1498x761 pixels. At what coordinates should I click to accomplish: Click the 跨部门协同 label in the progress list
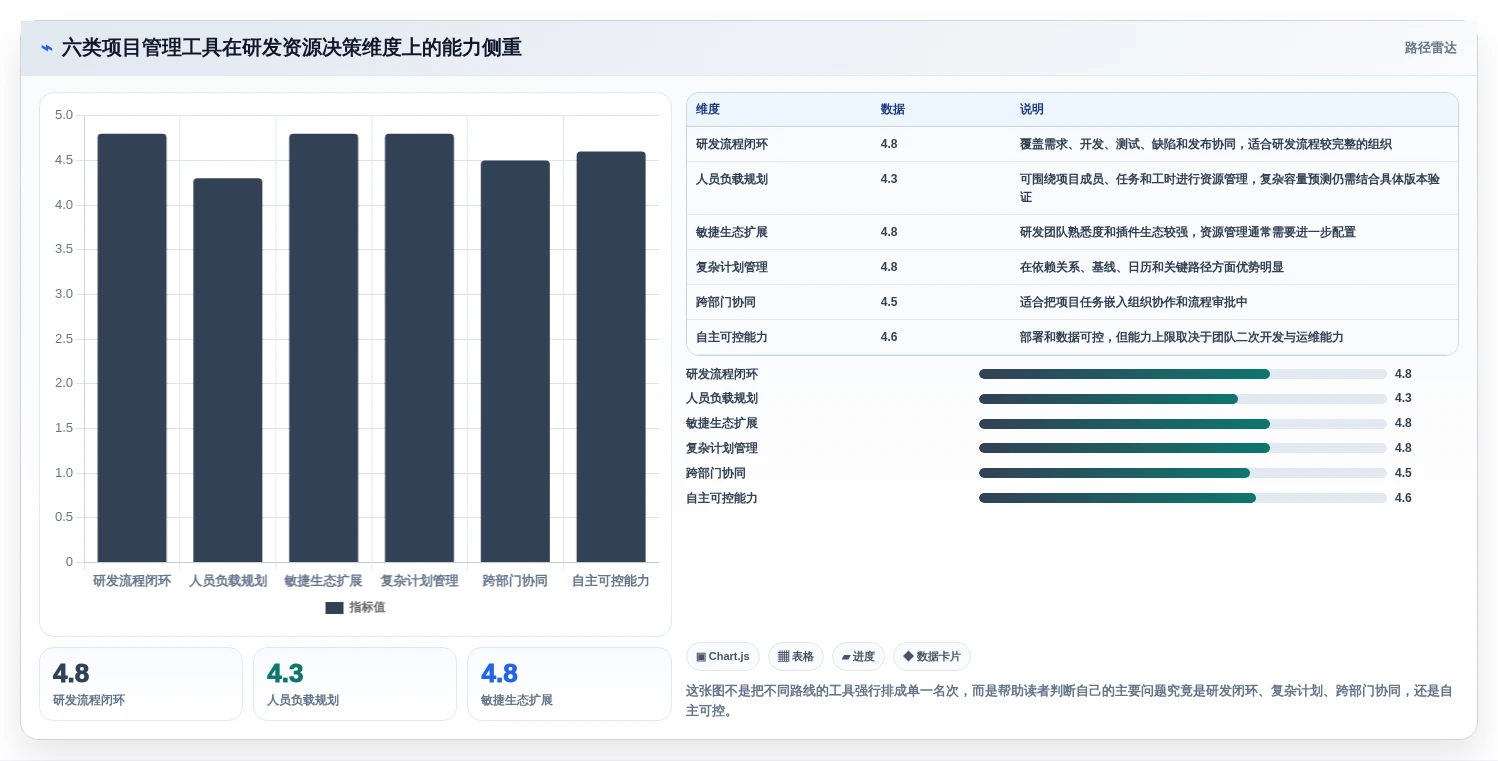[716, 473]
